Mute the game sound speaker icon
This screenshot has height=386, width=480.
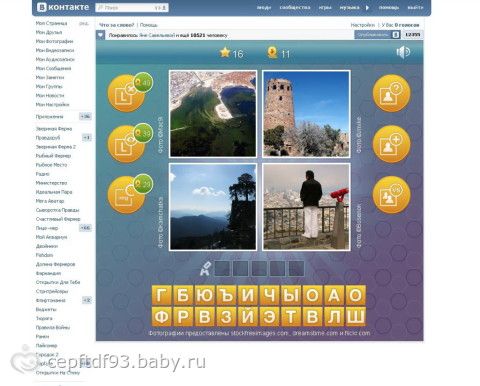click(x=403, y=52)
